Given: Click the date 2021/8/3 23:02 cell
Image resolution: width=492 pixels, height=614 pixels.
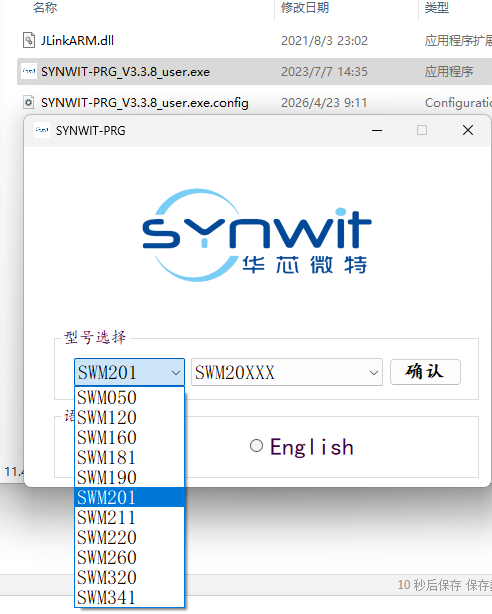Looking at the screenshot, I should click(324, 41).
